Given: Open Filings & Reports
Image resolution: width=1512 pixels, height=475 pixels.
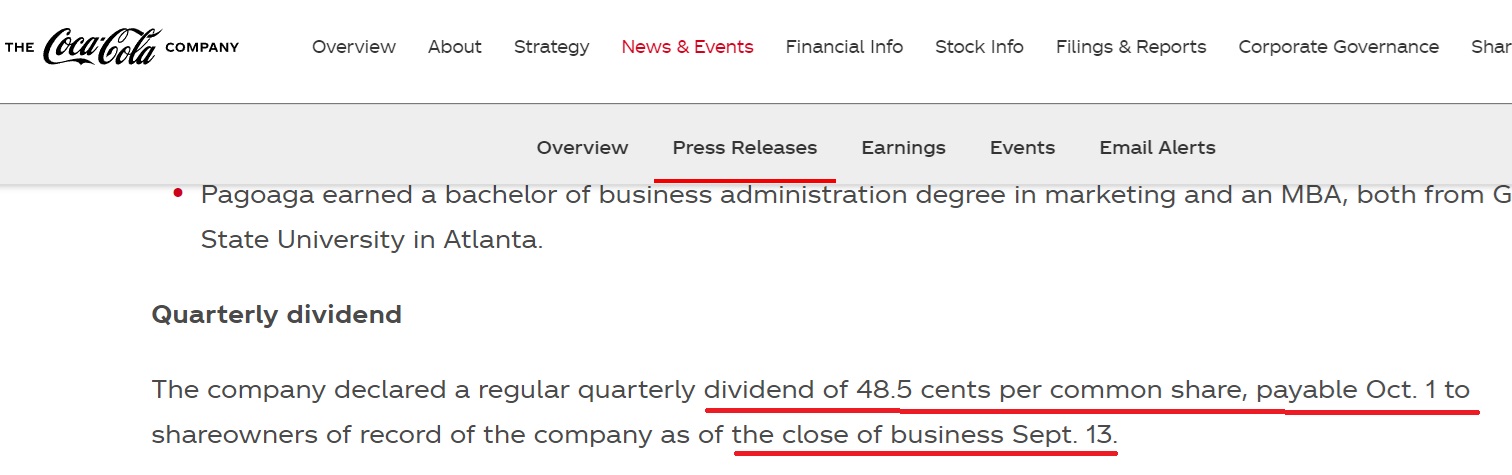Looking at the screenshot, I should click(1131, 47).
